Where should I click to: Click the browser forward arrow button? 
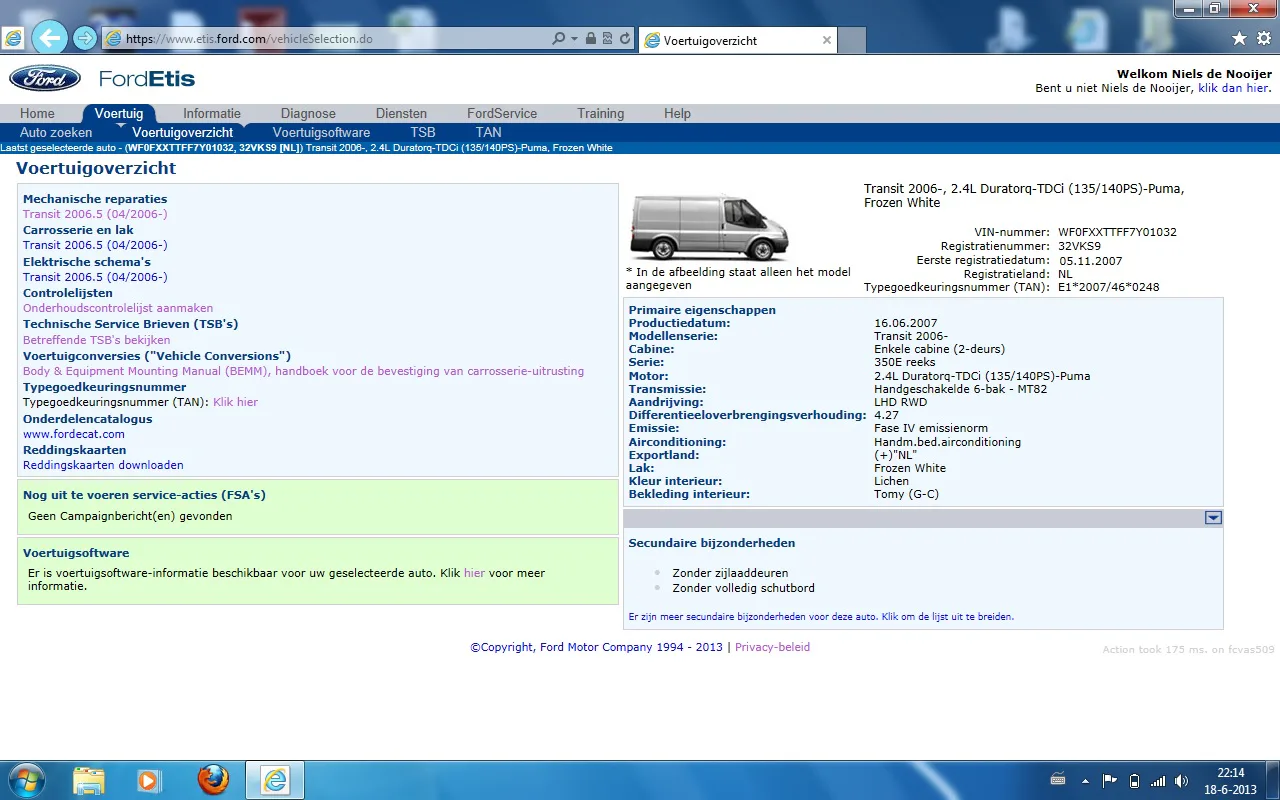(x=86, y=39)
